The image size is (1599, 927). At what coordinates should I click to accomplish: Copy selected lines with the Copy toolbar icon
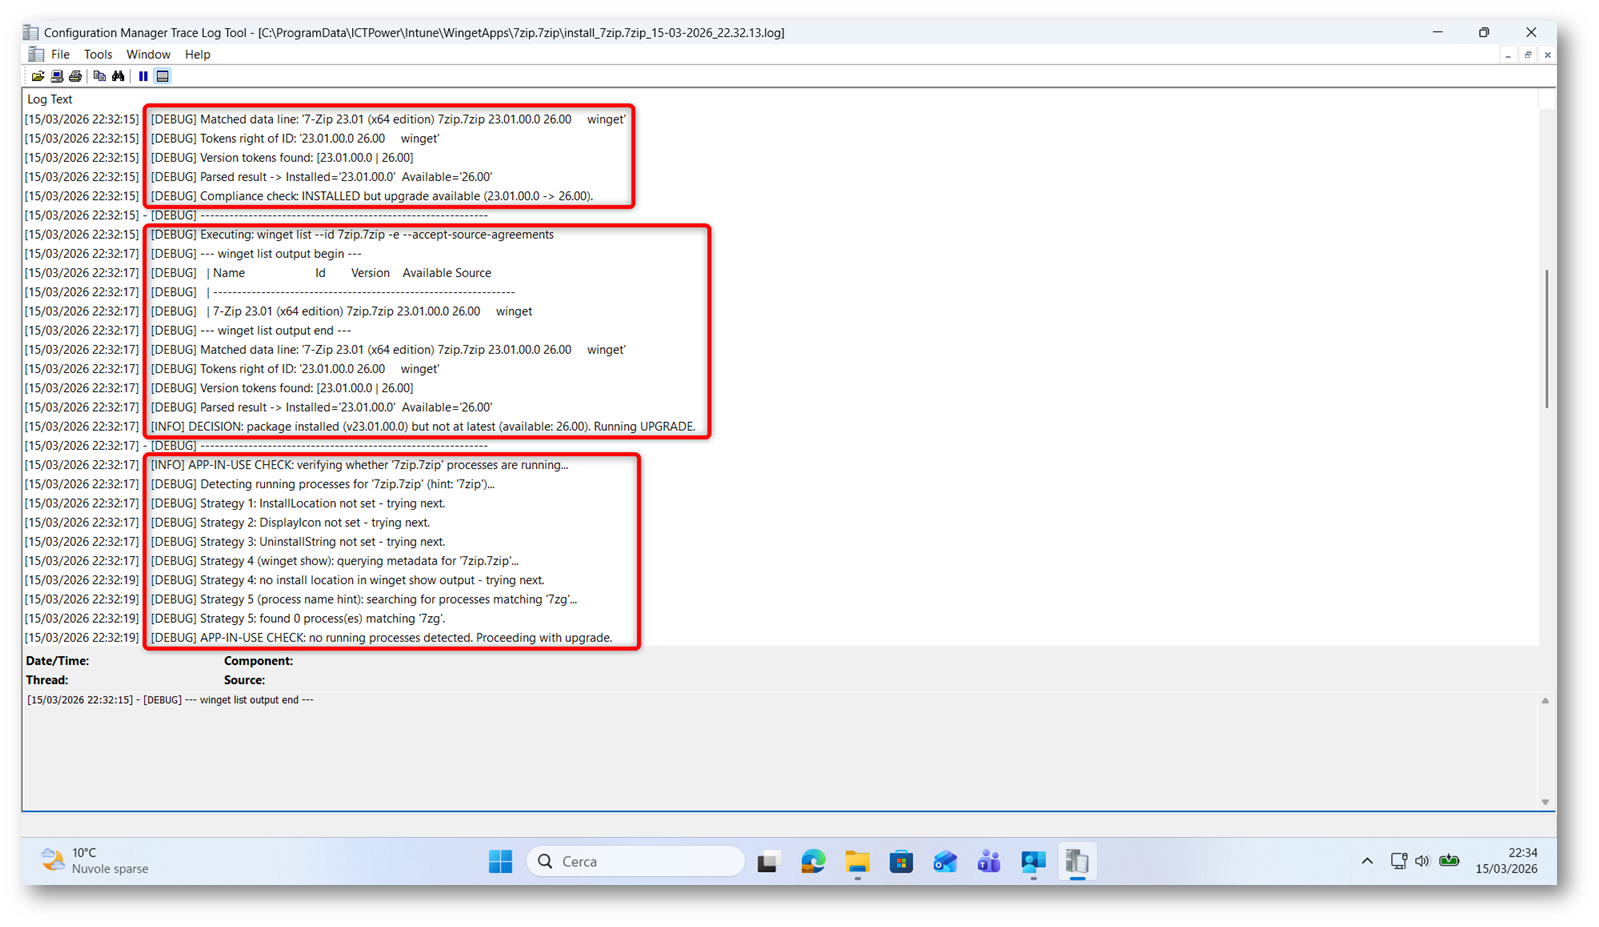(99, 76)
